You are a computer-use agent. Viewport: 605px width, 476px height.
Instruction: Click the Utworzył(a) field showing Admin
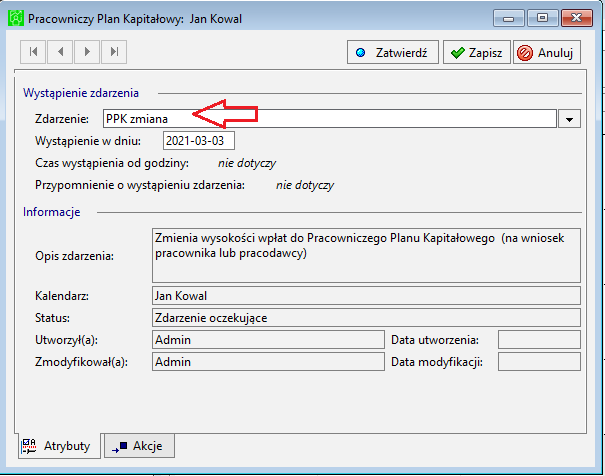[268, 340]
